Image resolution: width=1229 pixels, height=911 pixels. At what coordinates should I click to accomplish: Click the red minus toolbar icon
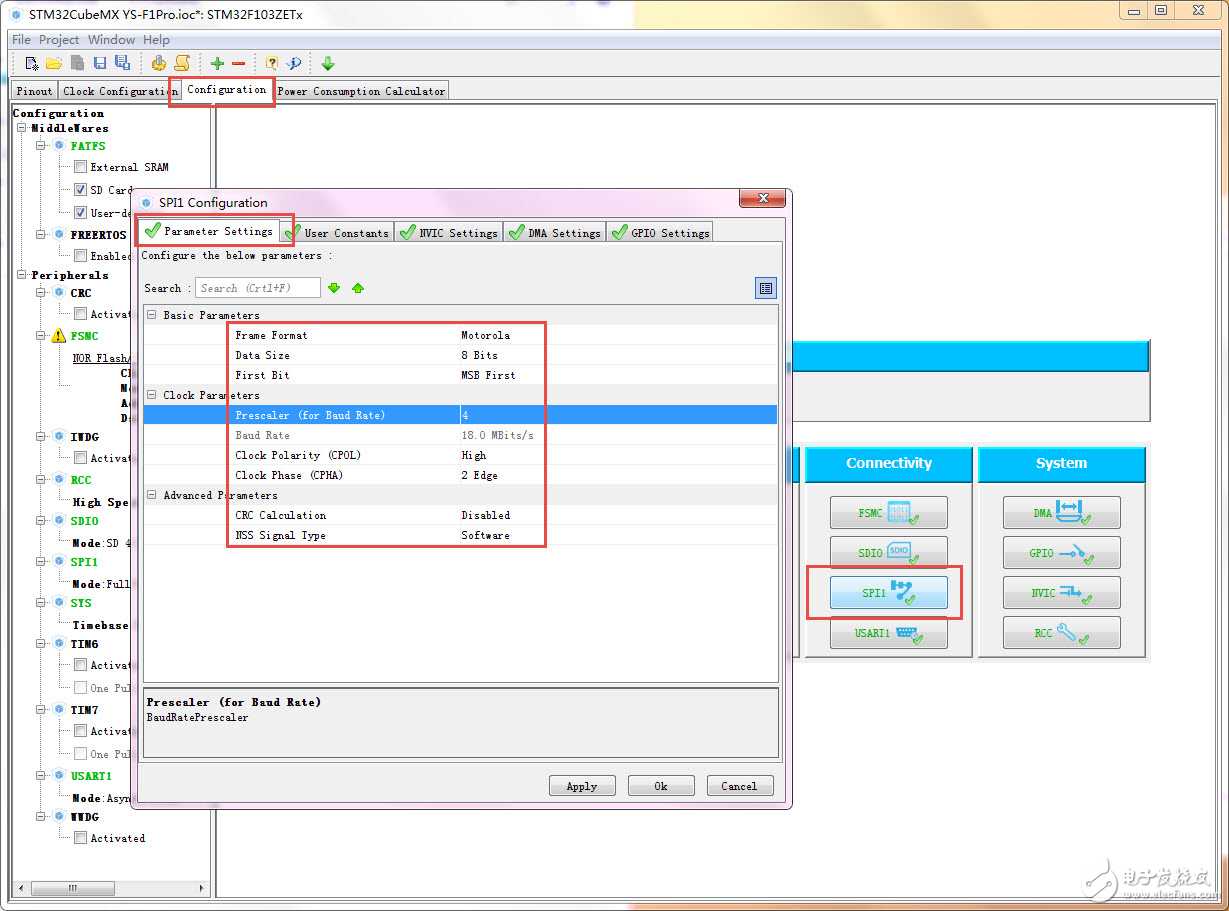click(x=238, y=64)
